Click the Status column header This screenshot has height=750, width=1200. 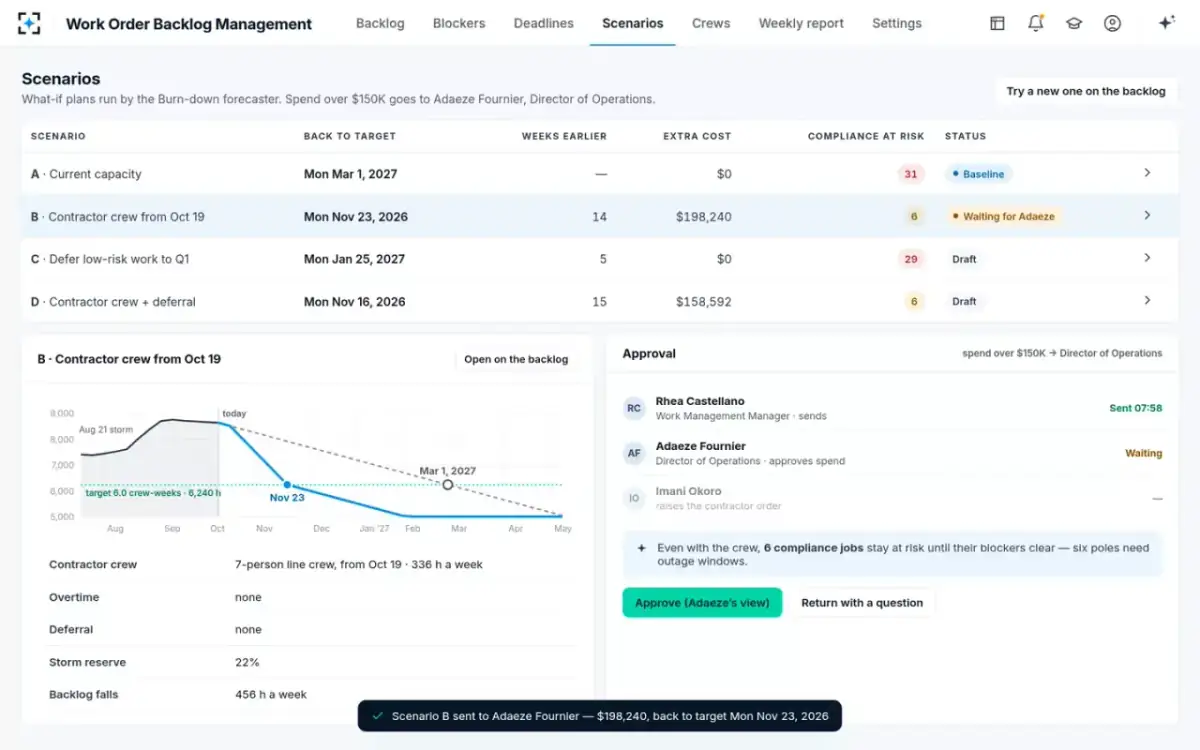(965, 136)
